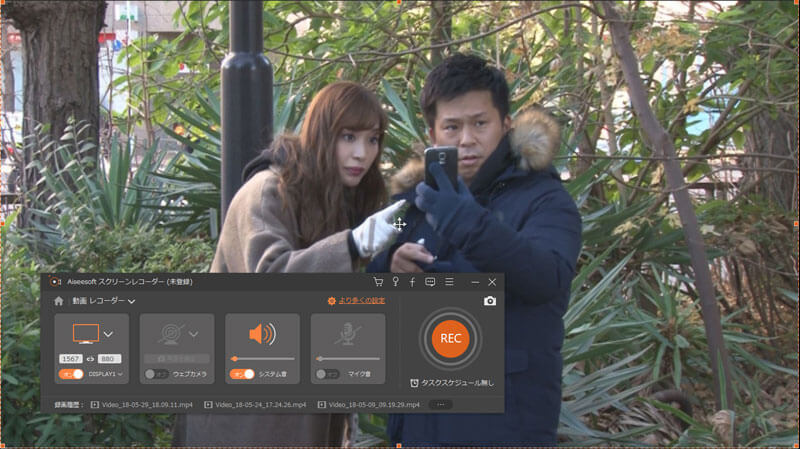Screen dimensions: 800x449
Task: Open the hamburger menu
Action: tap(450, 282)
